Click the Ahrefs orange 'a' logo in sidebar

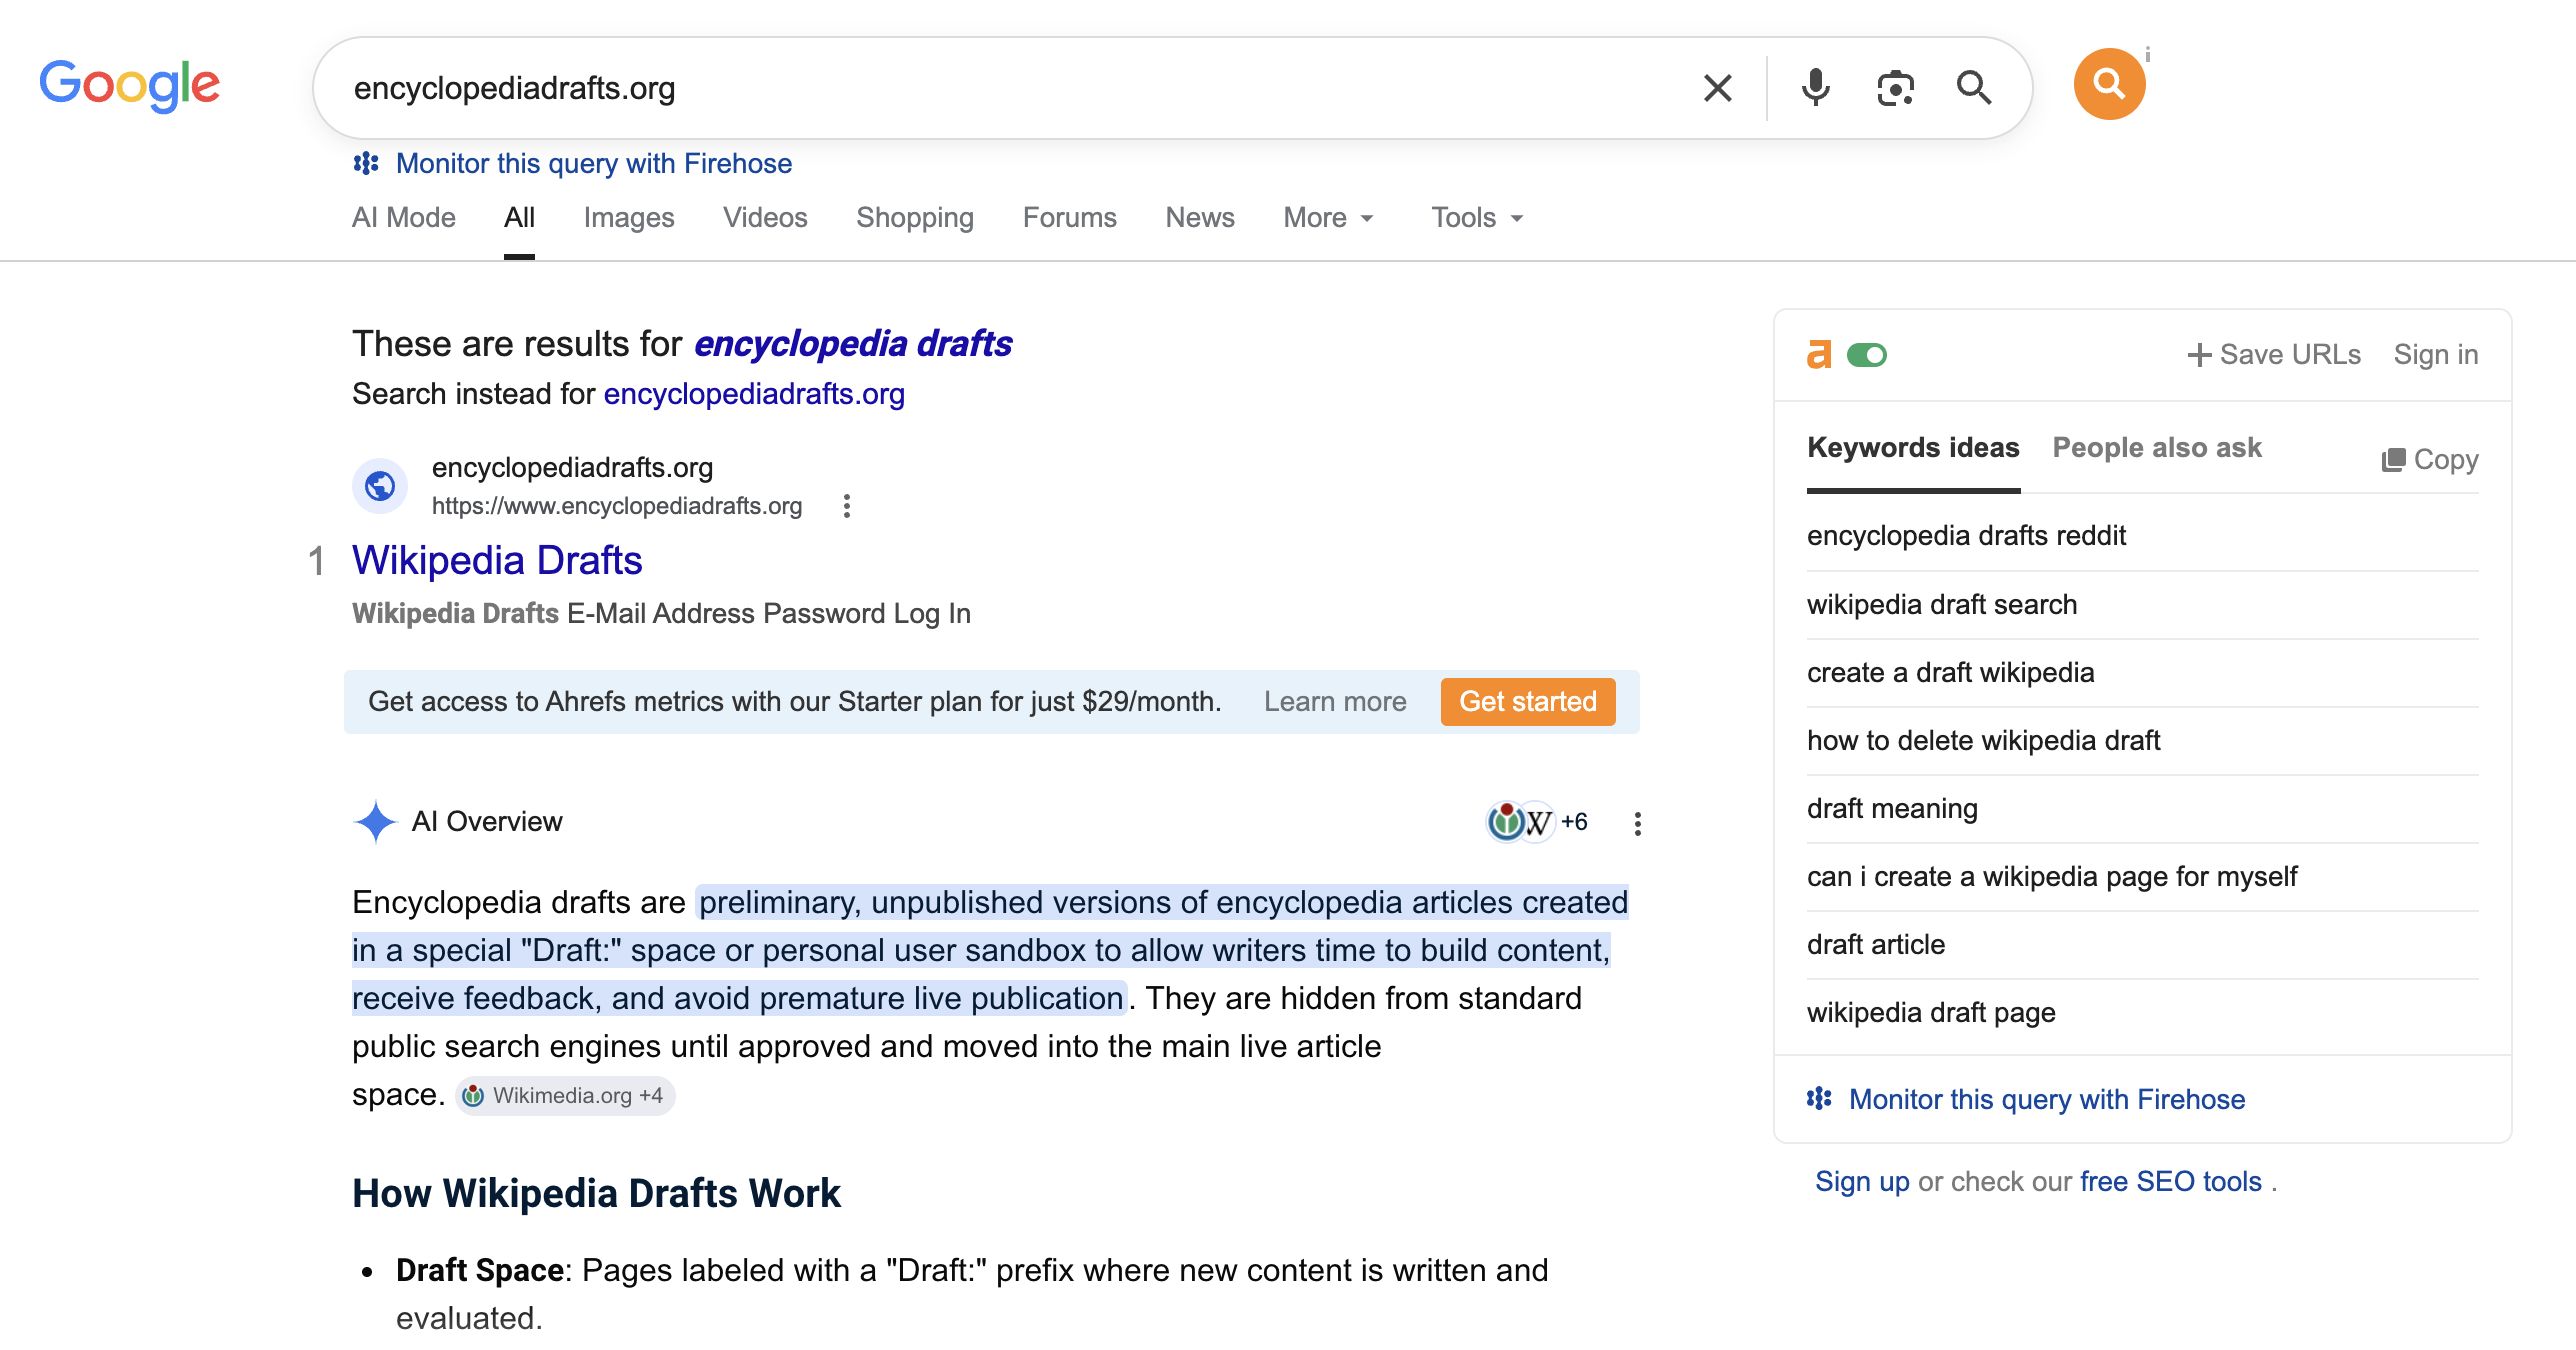(x=1819, y=355)
